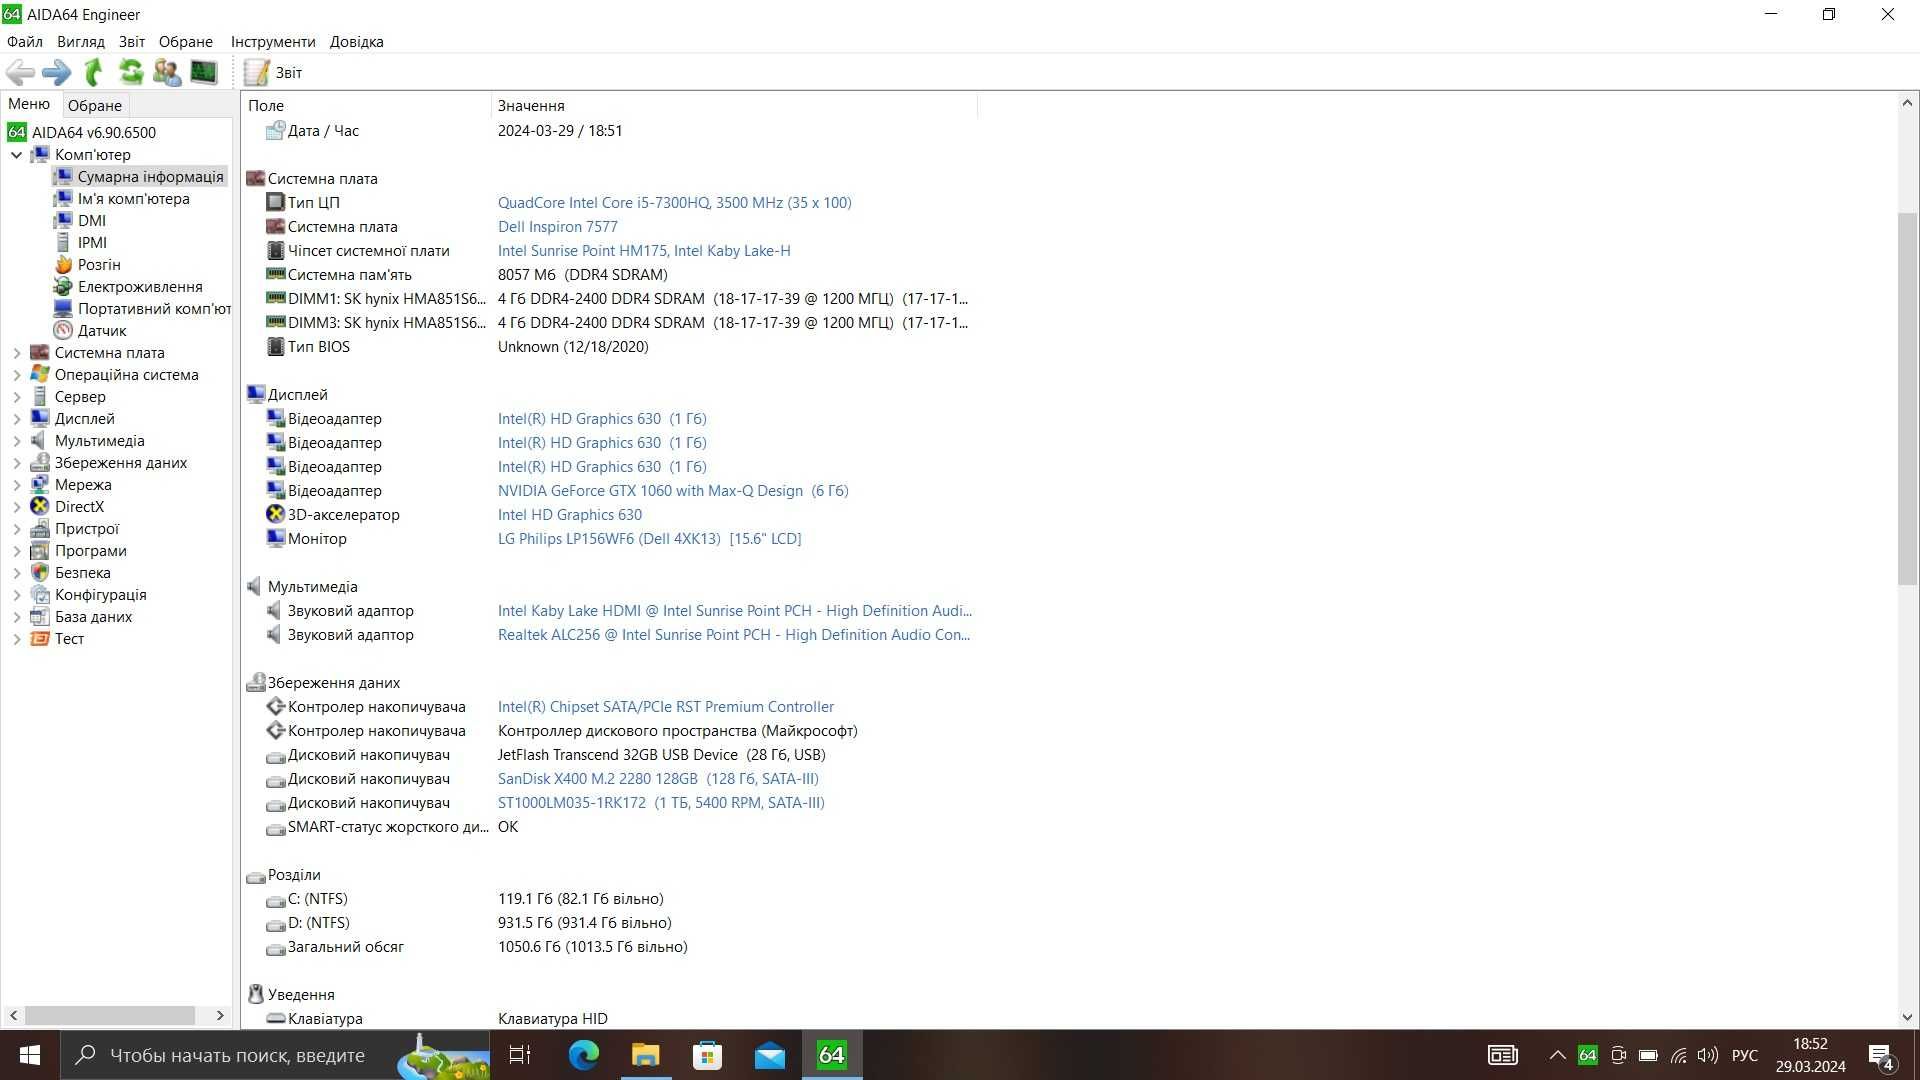Expand the Збереження даних tree node

tap(16, 463)
